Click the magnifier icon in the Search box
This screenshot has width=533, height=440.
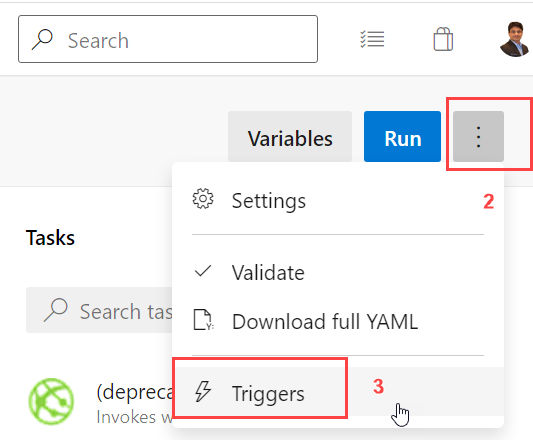(42, 39)
